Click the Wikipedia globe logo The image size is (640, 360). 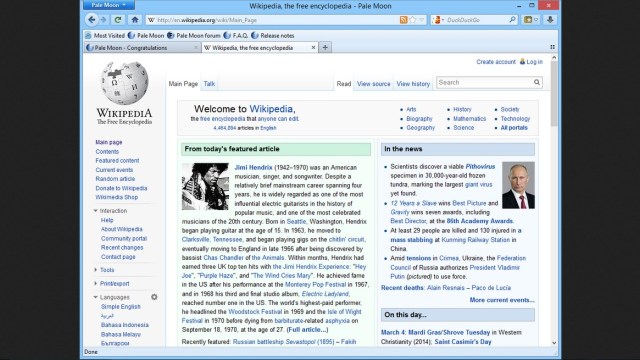(x=124, y=83)
